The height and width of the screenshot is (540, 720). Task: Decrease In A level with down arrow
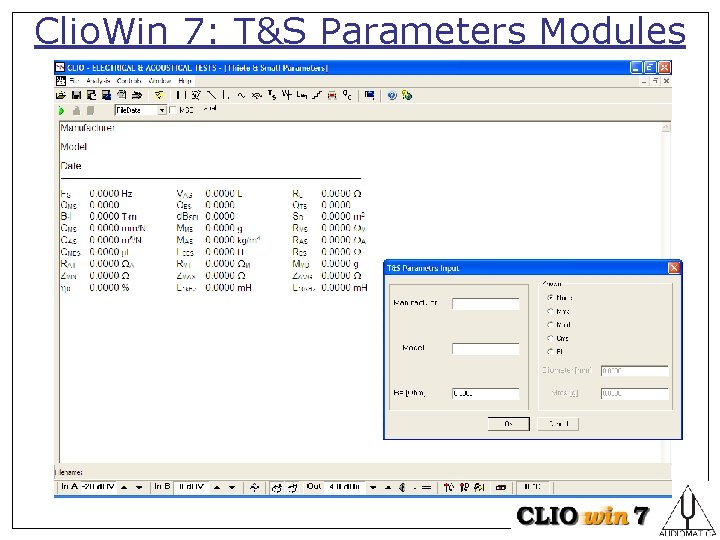[139, 488]
